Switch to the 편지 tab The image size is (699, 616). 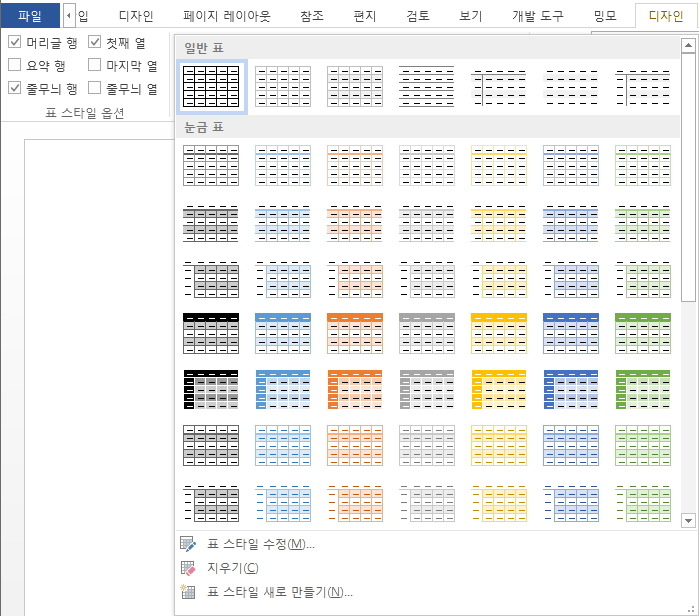pos(365,16)
